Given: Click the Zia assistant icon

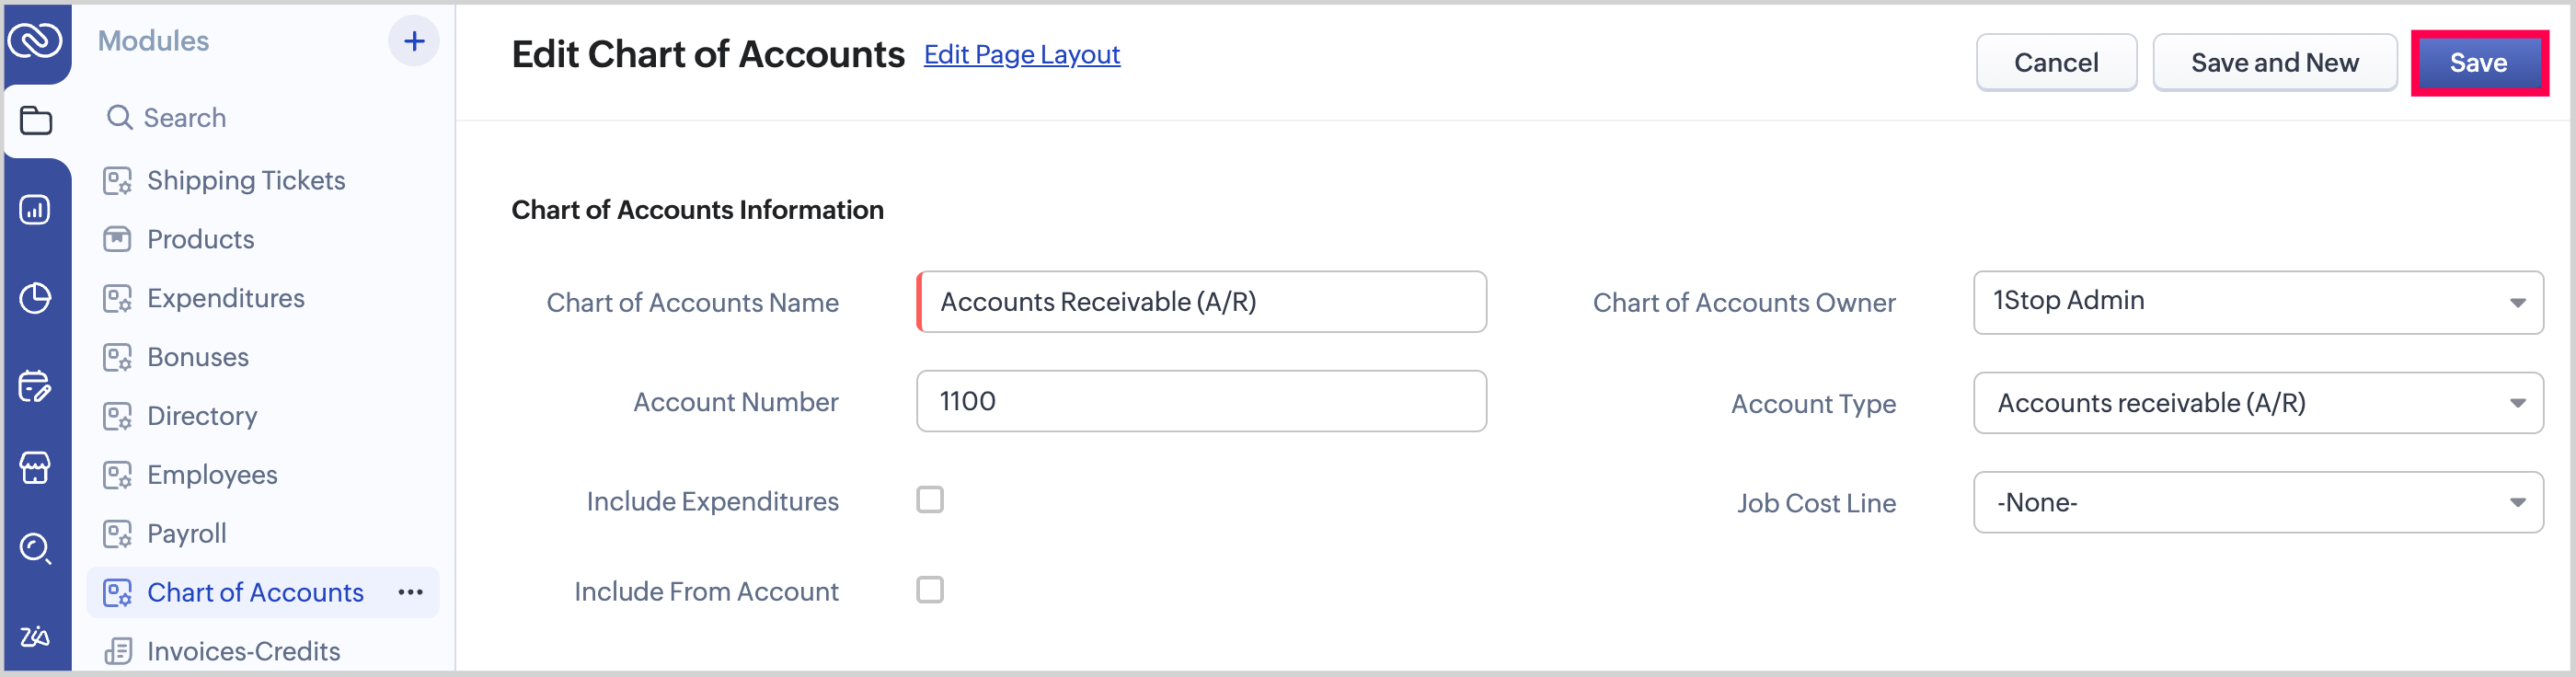Looking at the screenshot, I should pos(36,636).
